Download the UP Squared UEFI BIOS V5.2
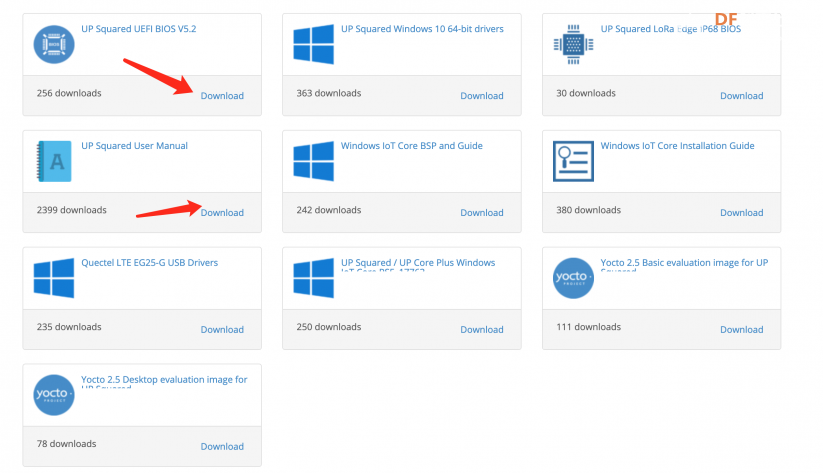Viewport: 823px width, 473px height. [x=222, y=96]
